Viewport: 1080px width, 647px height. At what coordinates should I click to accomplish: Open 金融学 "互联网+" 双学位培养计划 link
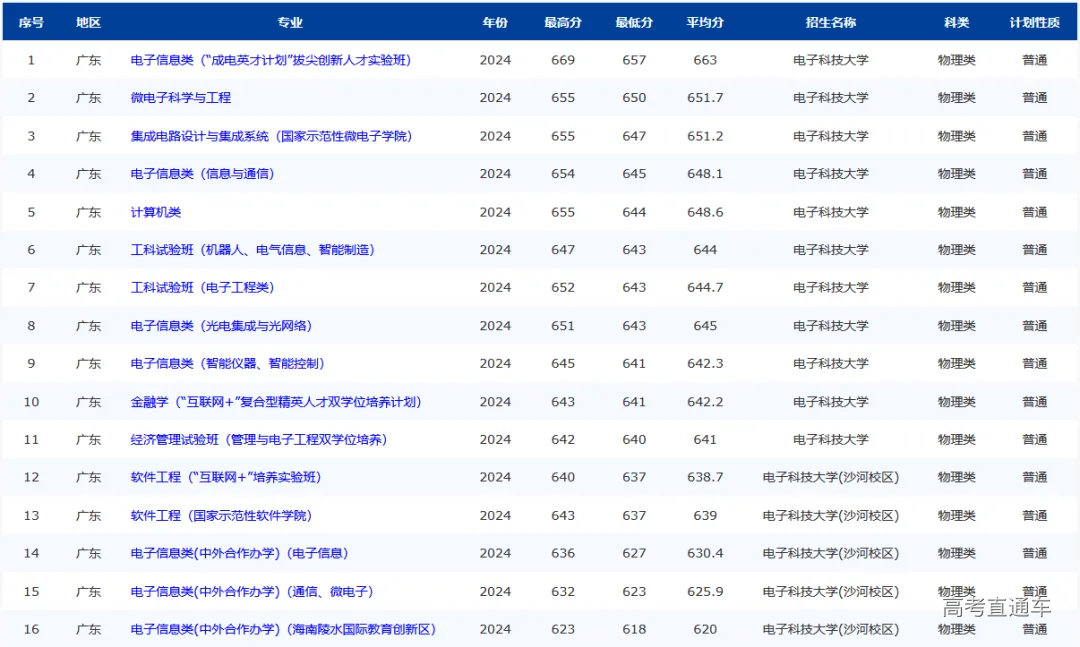[276, 402]
